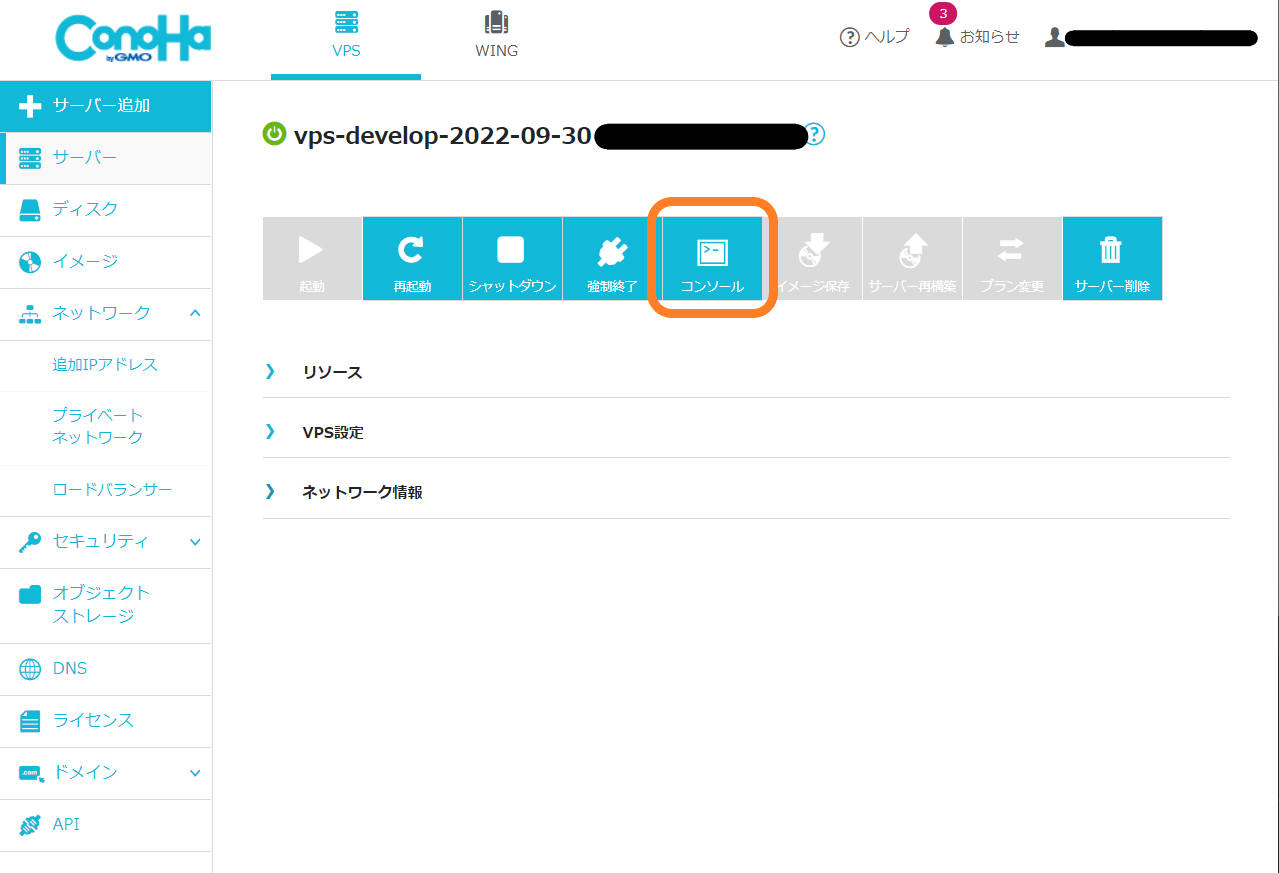
Task: Expand the セキュリティ sidebar menu
Action: [x=195, y=542]
